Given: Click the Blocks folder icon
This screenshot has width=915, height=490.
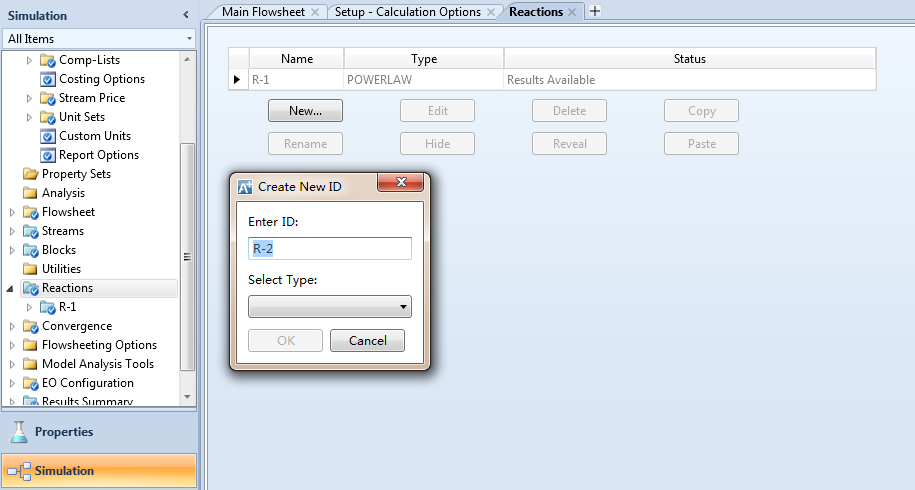Looking at the screenshot, I should click(30, 250).
